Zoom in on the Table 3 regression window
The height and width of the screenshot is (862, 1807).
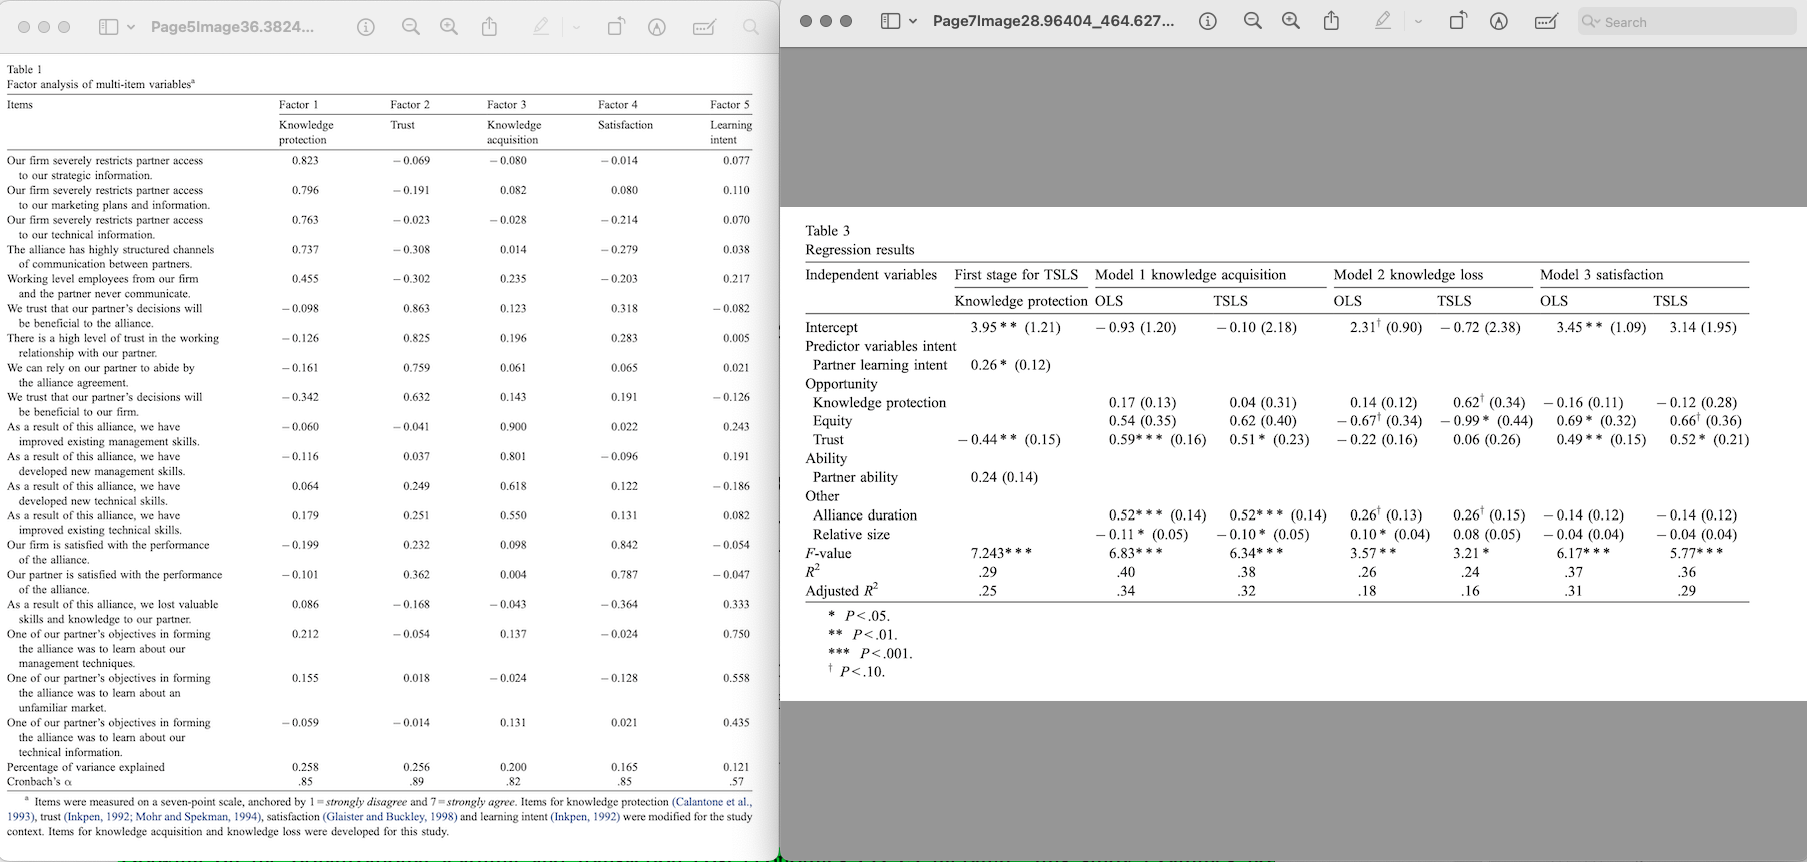coord(1291,21)
